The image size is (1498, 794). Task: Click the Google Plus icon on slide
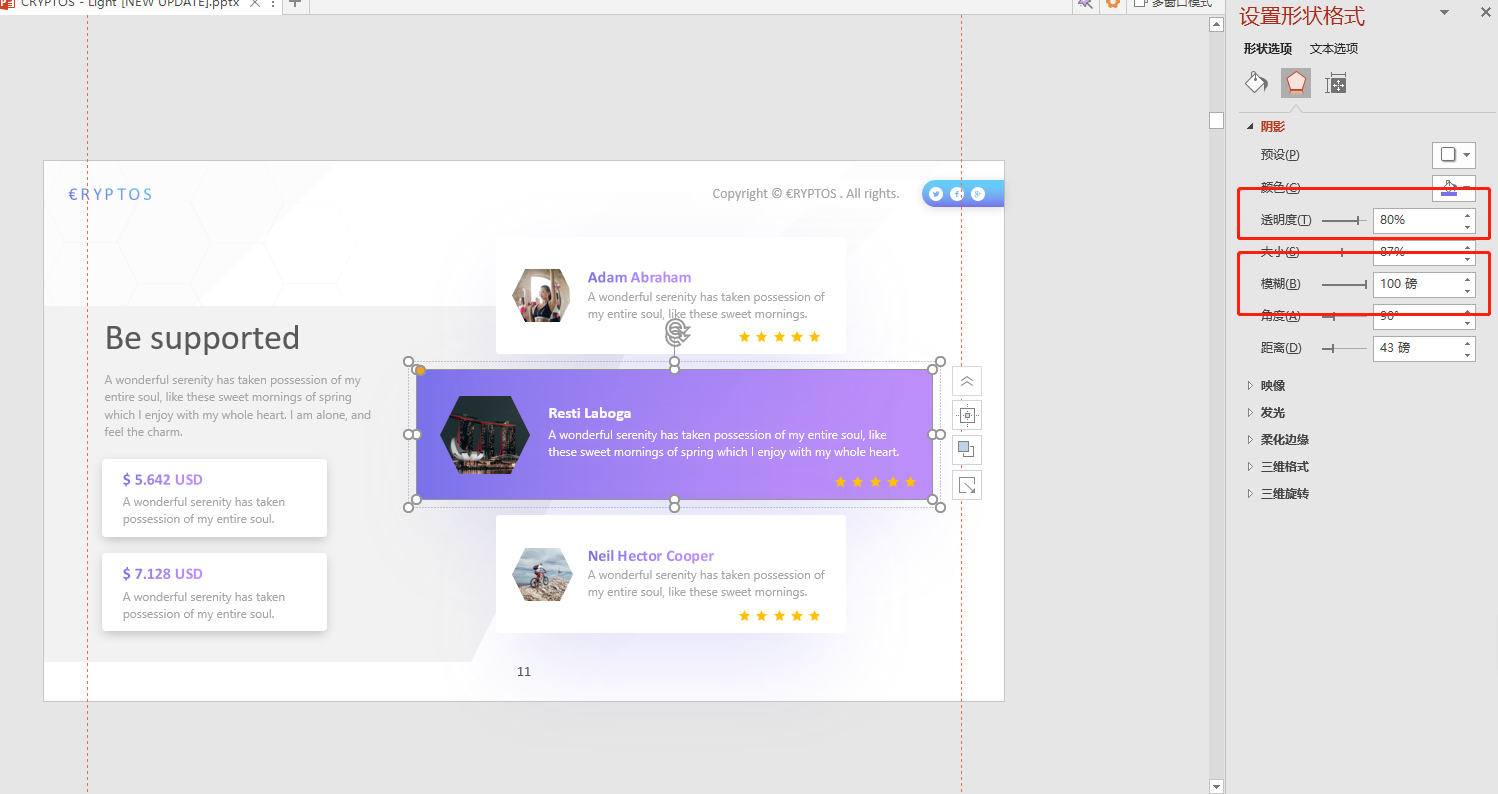pos(978,194)
